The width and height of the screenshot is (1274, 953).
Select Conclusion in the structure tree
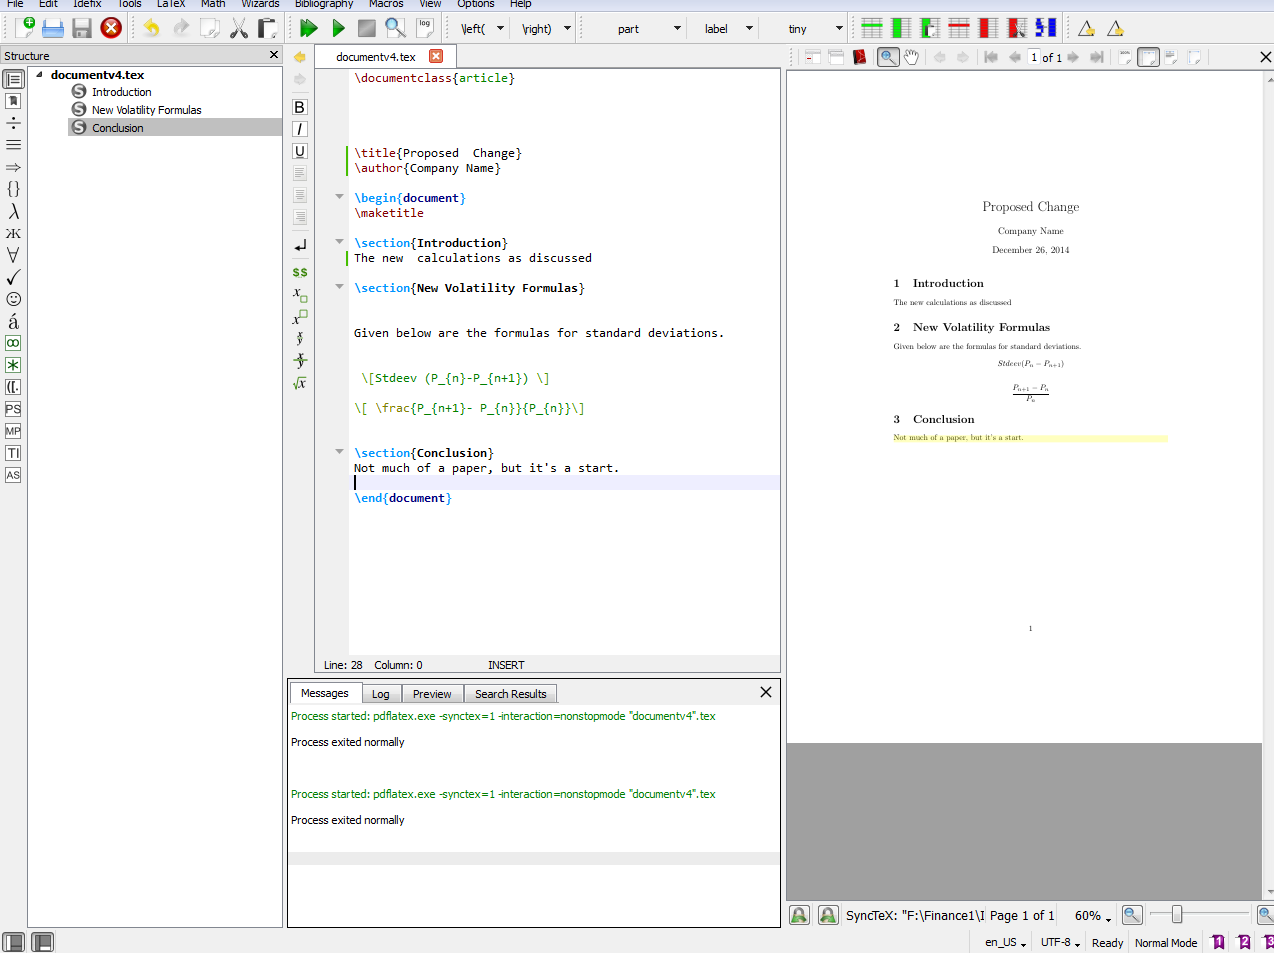pyautogui.click(x=118, y=128)
